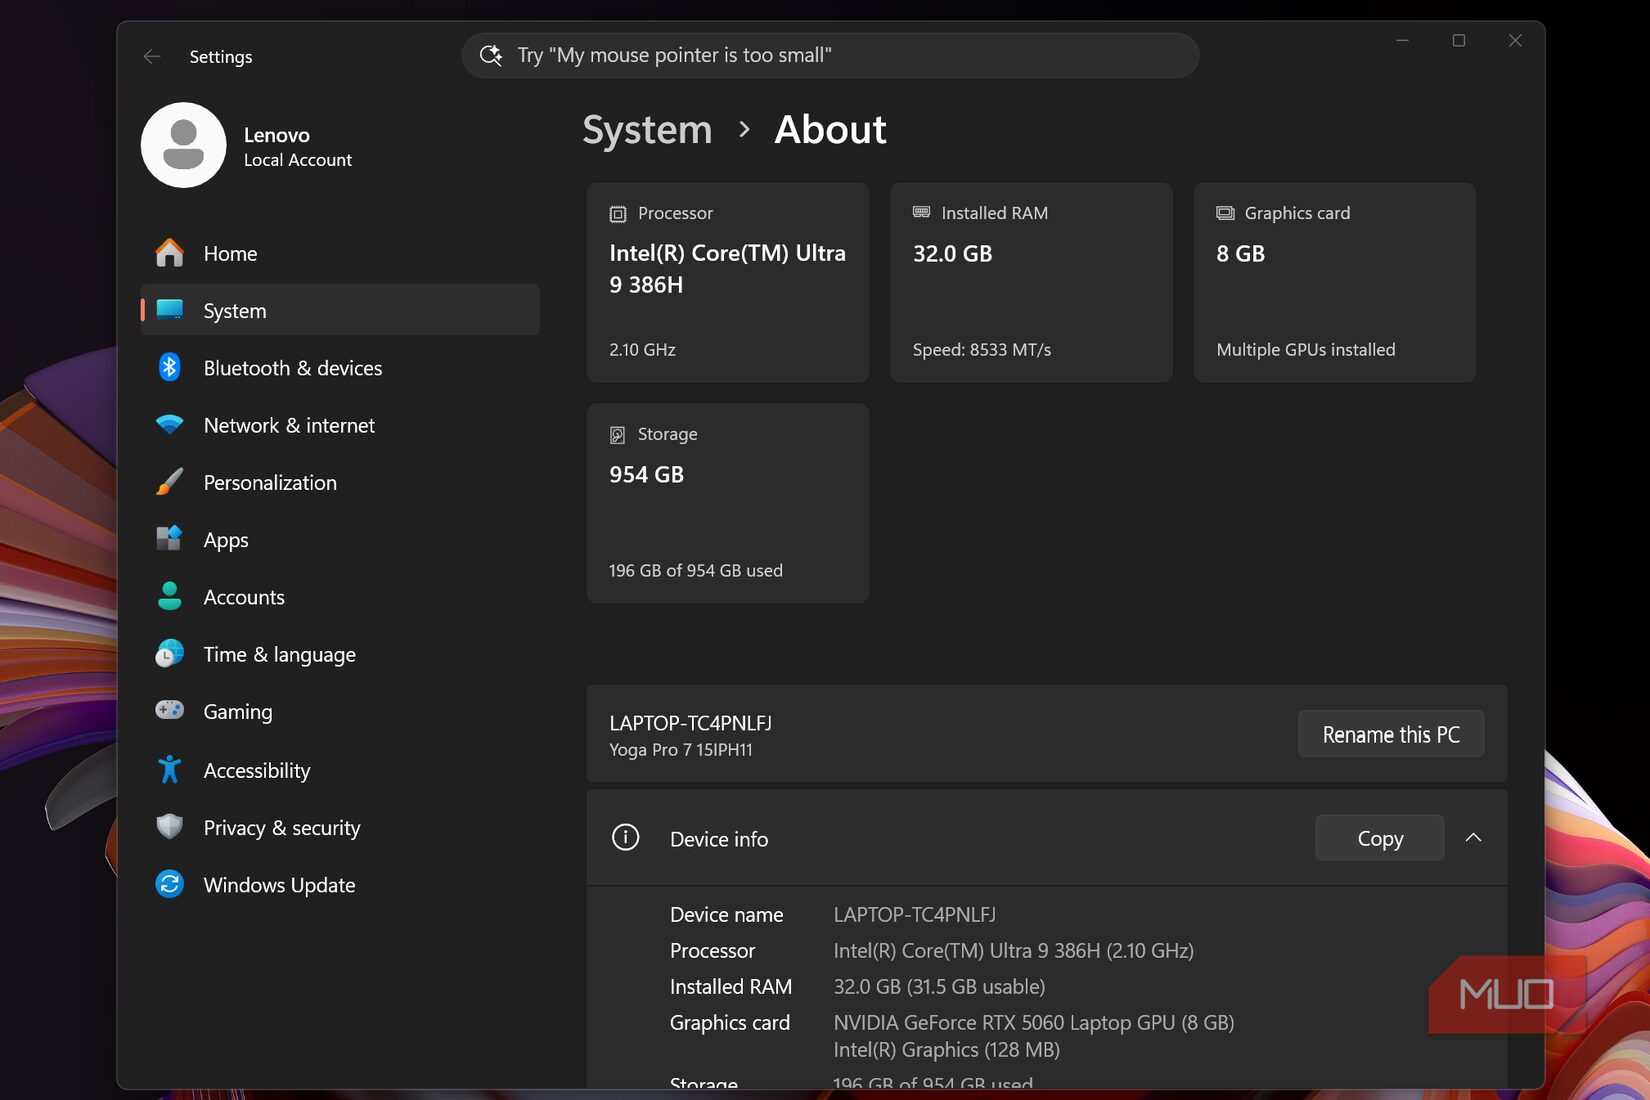
Task: Click '196 GB of 954 GB used' text on card
Action: (696, 570)
